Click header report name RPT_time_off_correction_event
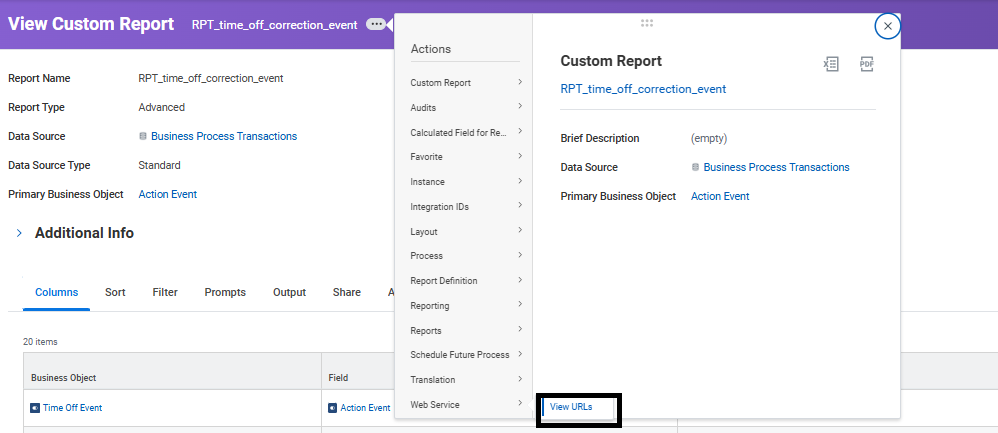This screenshot has width=998, height=433. [275, 25]
